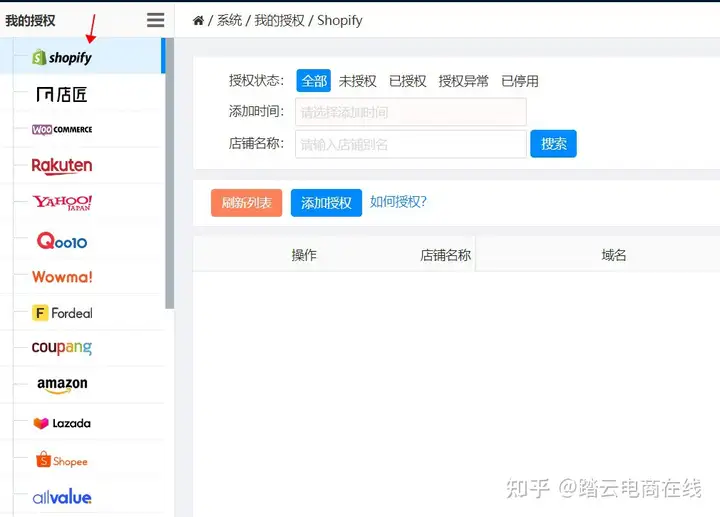This screenshot has height=517, width=720.
Task: Toggle the hamburger menu icon
Action: [x=156, y=20]
